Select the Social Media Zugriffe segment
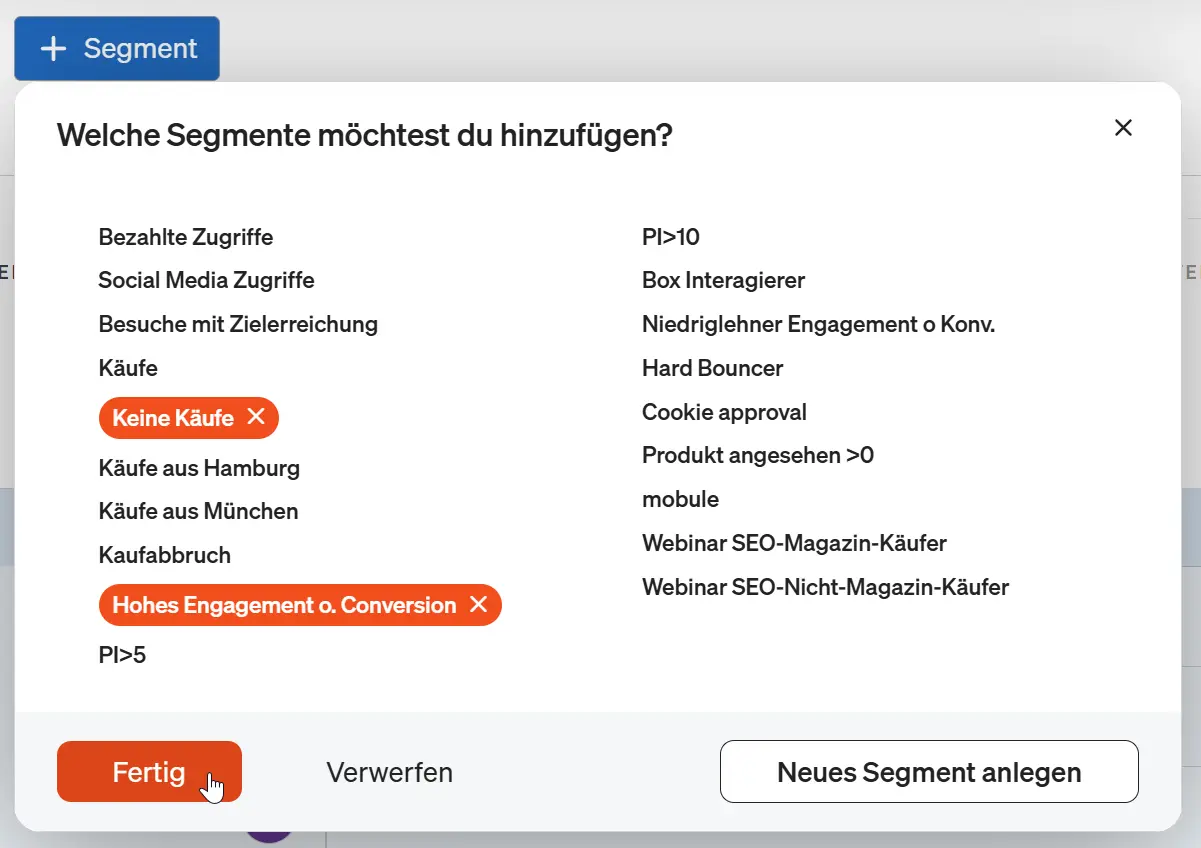This screenshot has width=1201, height=848. coord(206,280)
